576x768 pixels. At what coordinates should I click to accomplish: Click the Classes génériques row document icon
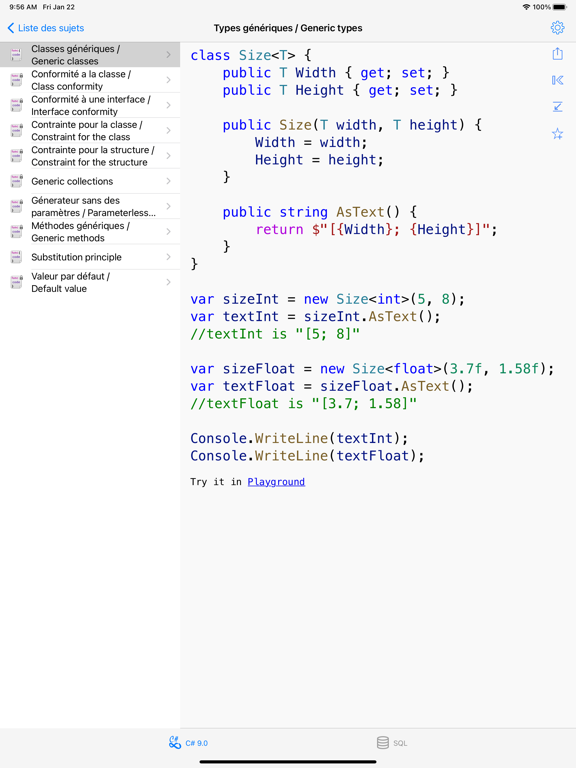tap(17, 54)
